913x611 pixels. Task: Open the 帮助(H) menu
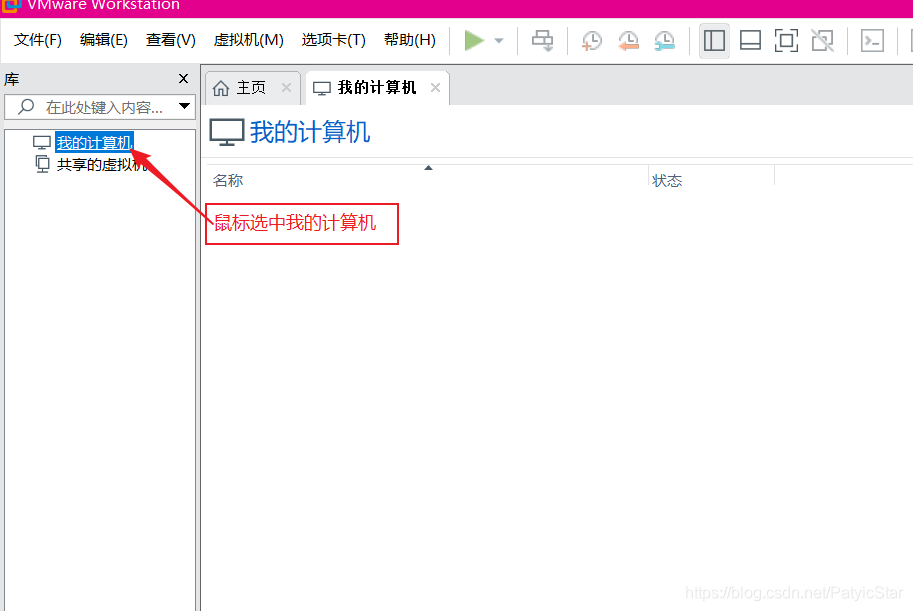(x=410, y=40)
